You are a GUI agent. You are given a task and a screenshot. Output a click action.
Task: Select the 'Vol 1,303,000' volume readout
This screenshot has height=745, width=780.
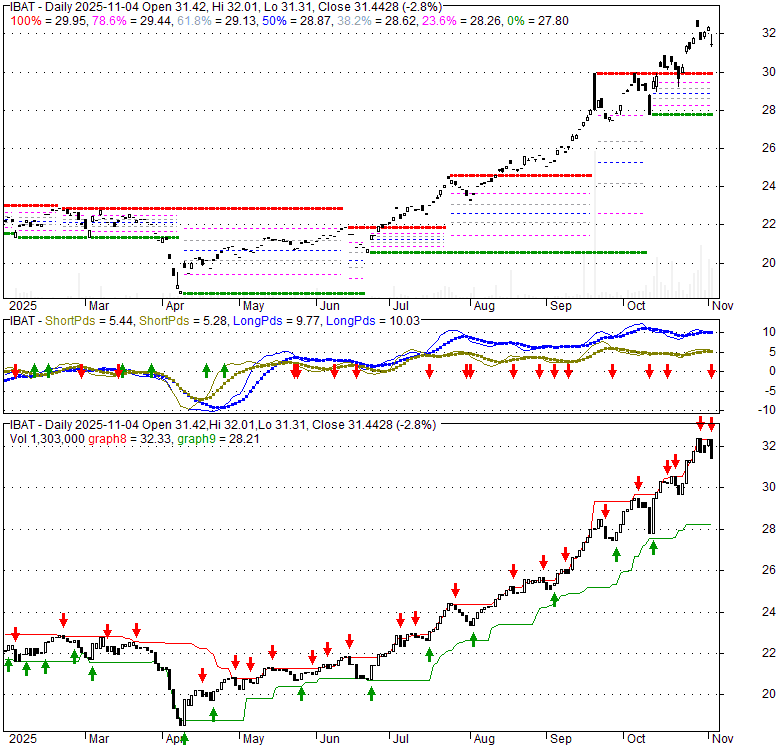[47, 439]
